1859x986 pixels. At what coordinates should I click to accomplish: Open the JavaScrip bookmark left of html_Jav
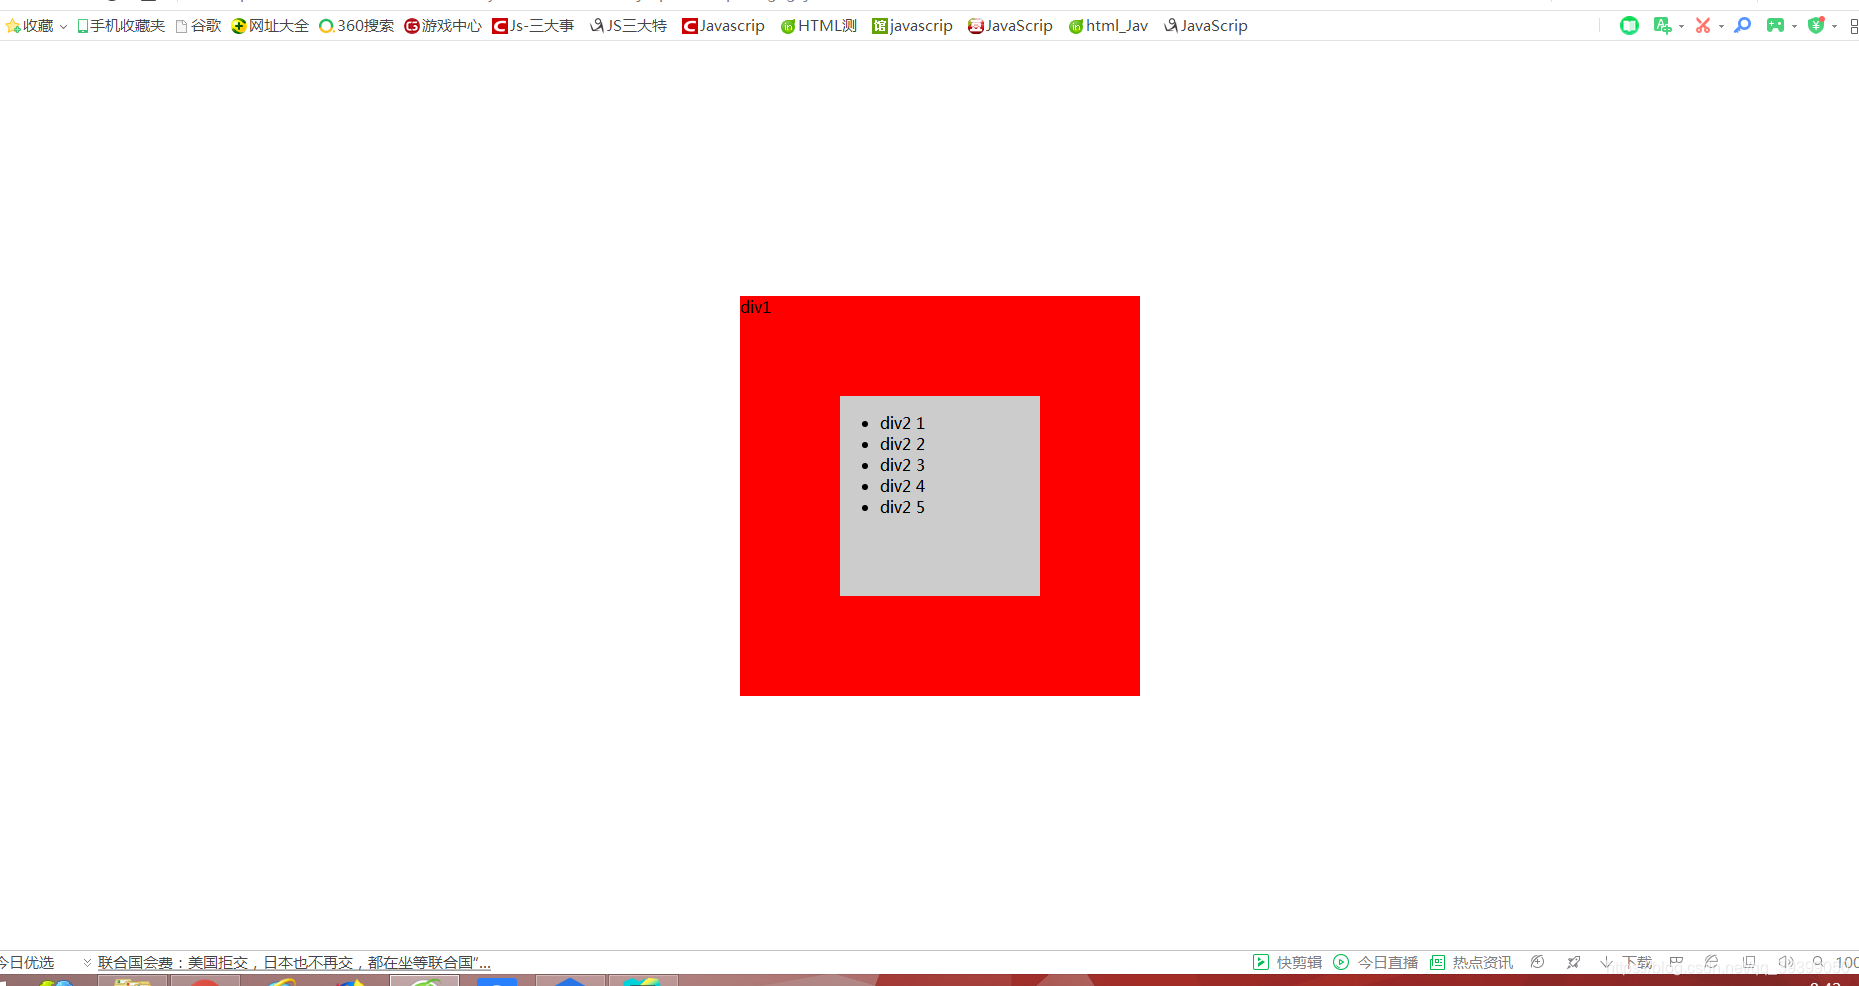click(x=1010, y=26)
